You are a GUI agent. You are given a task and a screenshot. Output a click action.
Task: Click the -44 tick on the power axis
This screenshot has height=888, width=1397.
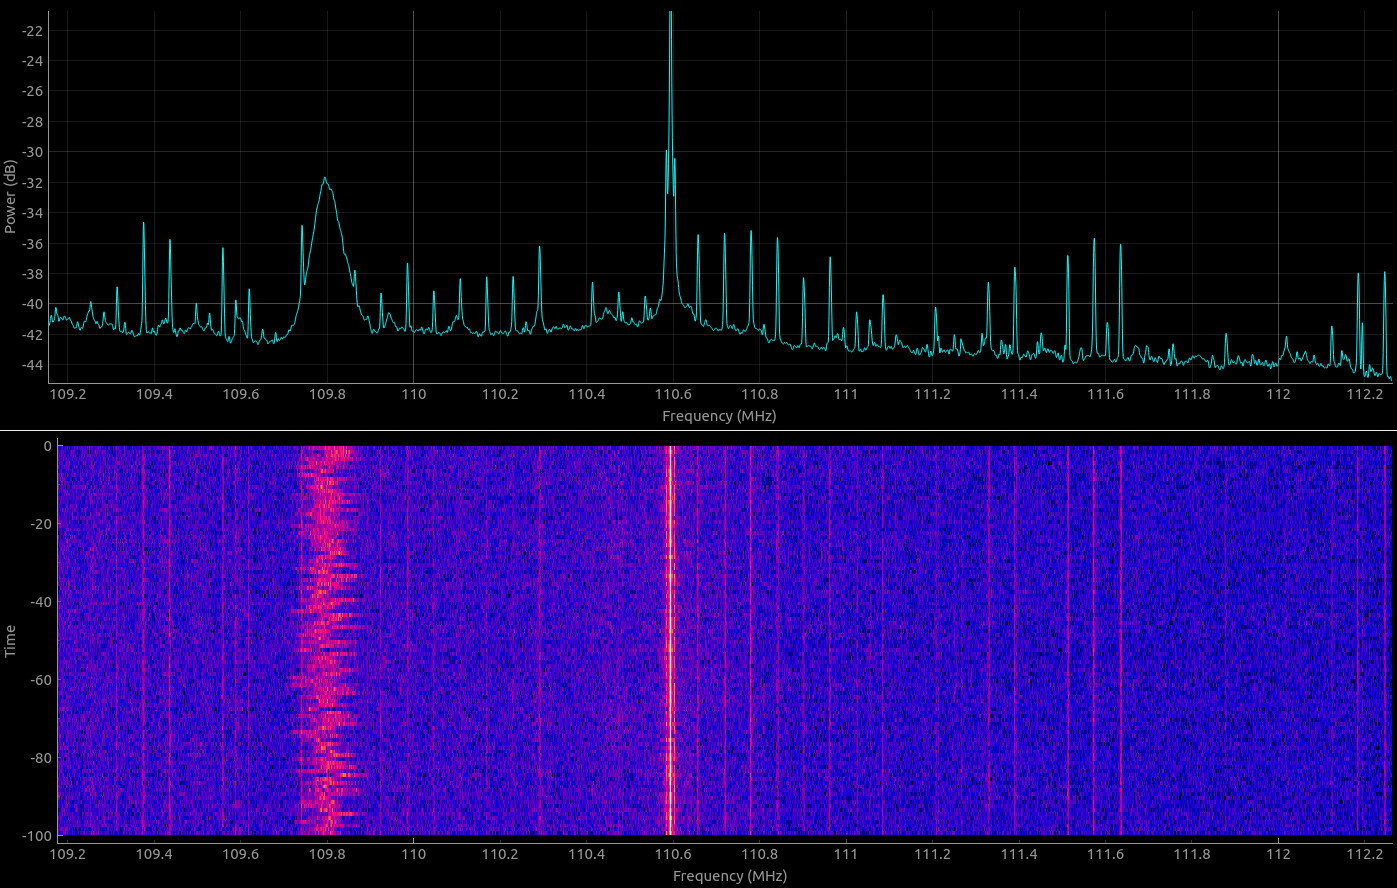(32, 365)
